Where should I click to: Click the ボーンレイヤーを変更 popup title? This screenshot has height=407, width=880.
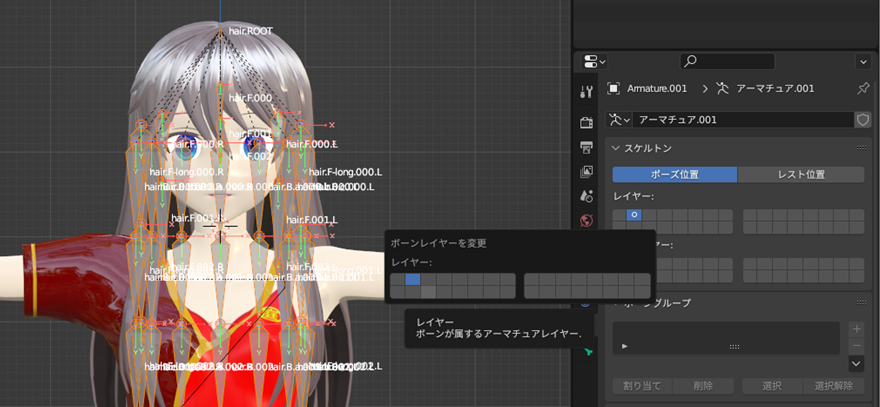click(x=438, y=244)
